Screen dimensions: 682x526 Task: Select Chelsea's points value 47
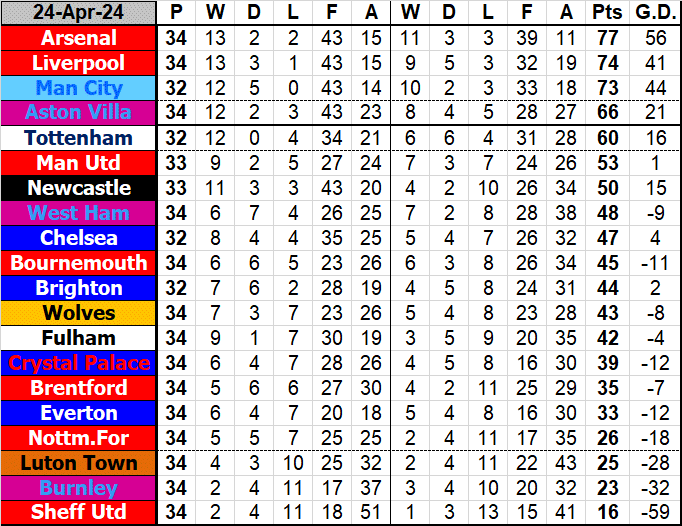605,238
